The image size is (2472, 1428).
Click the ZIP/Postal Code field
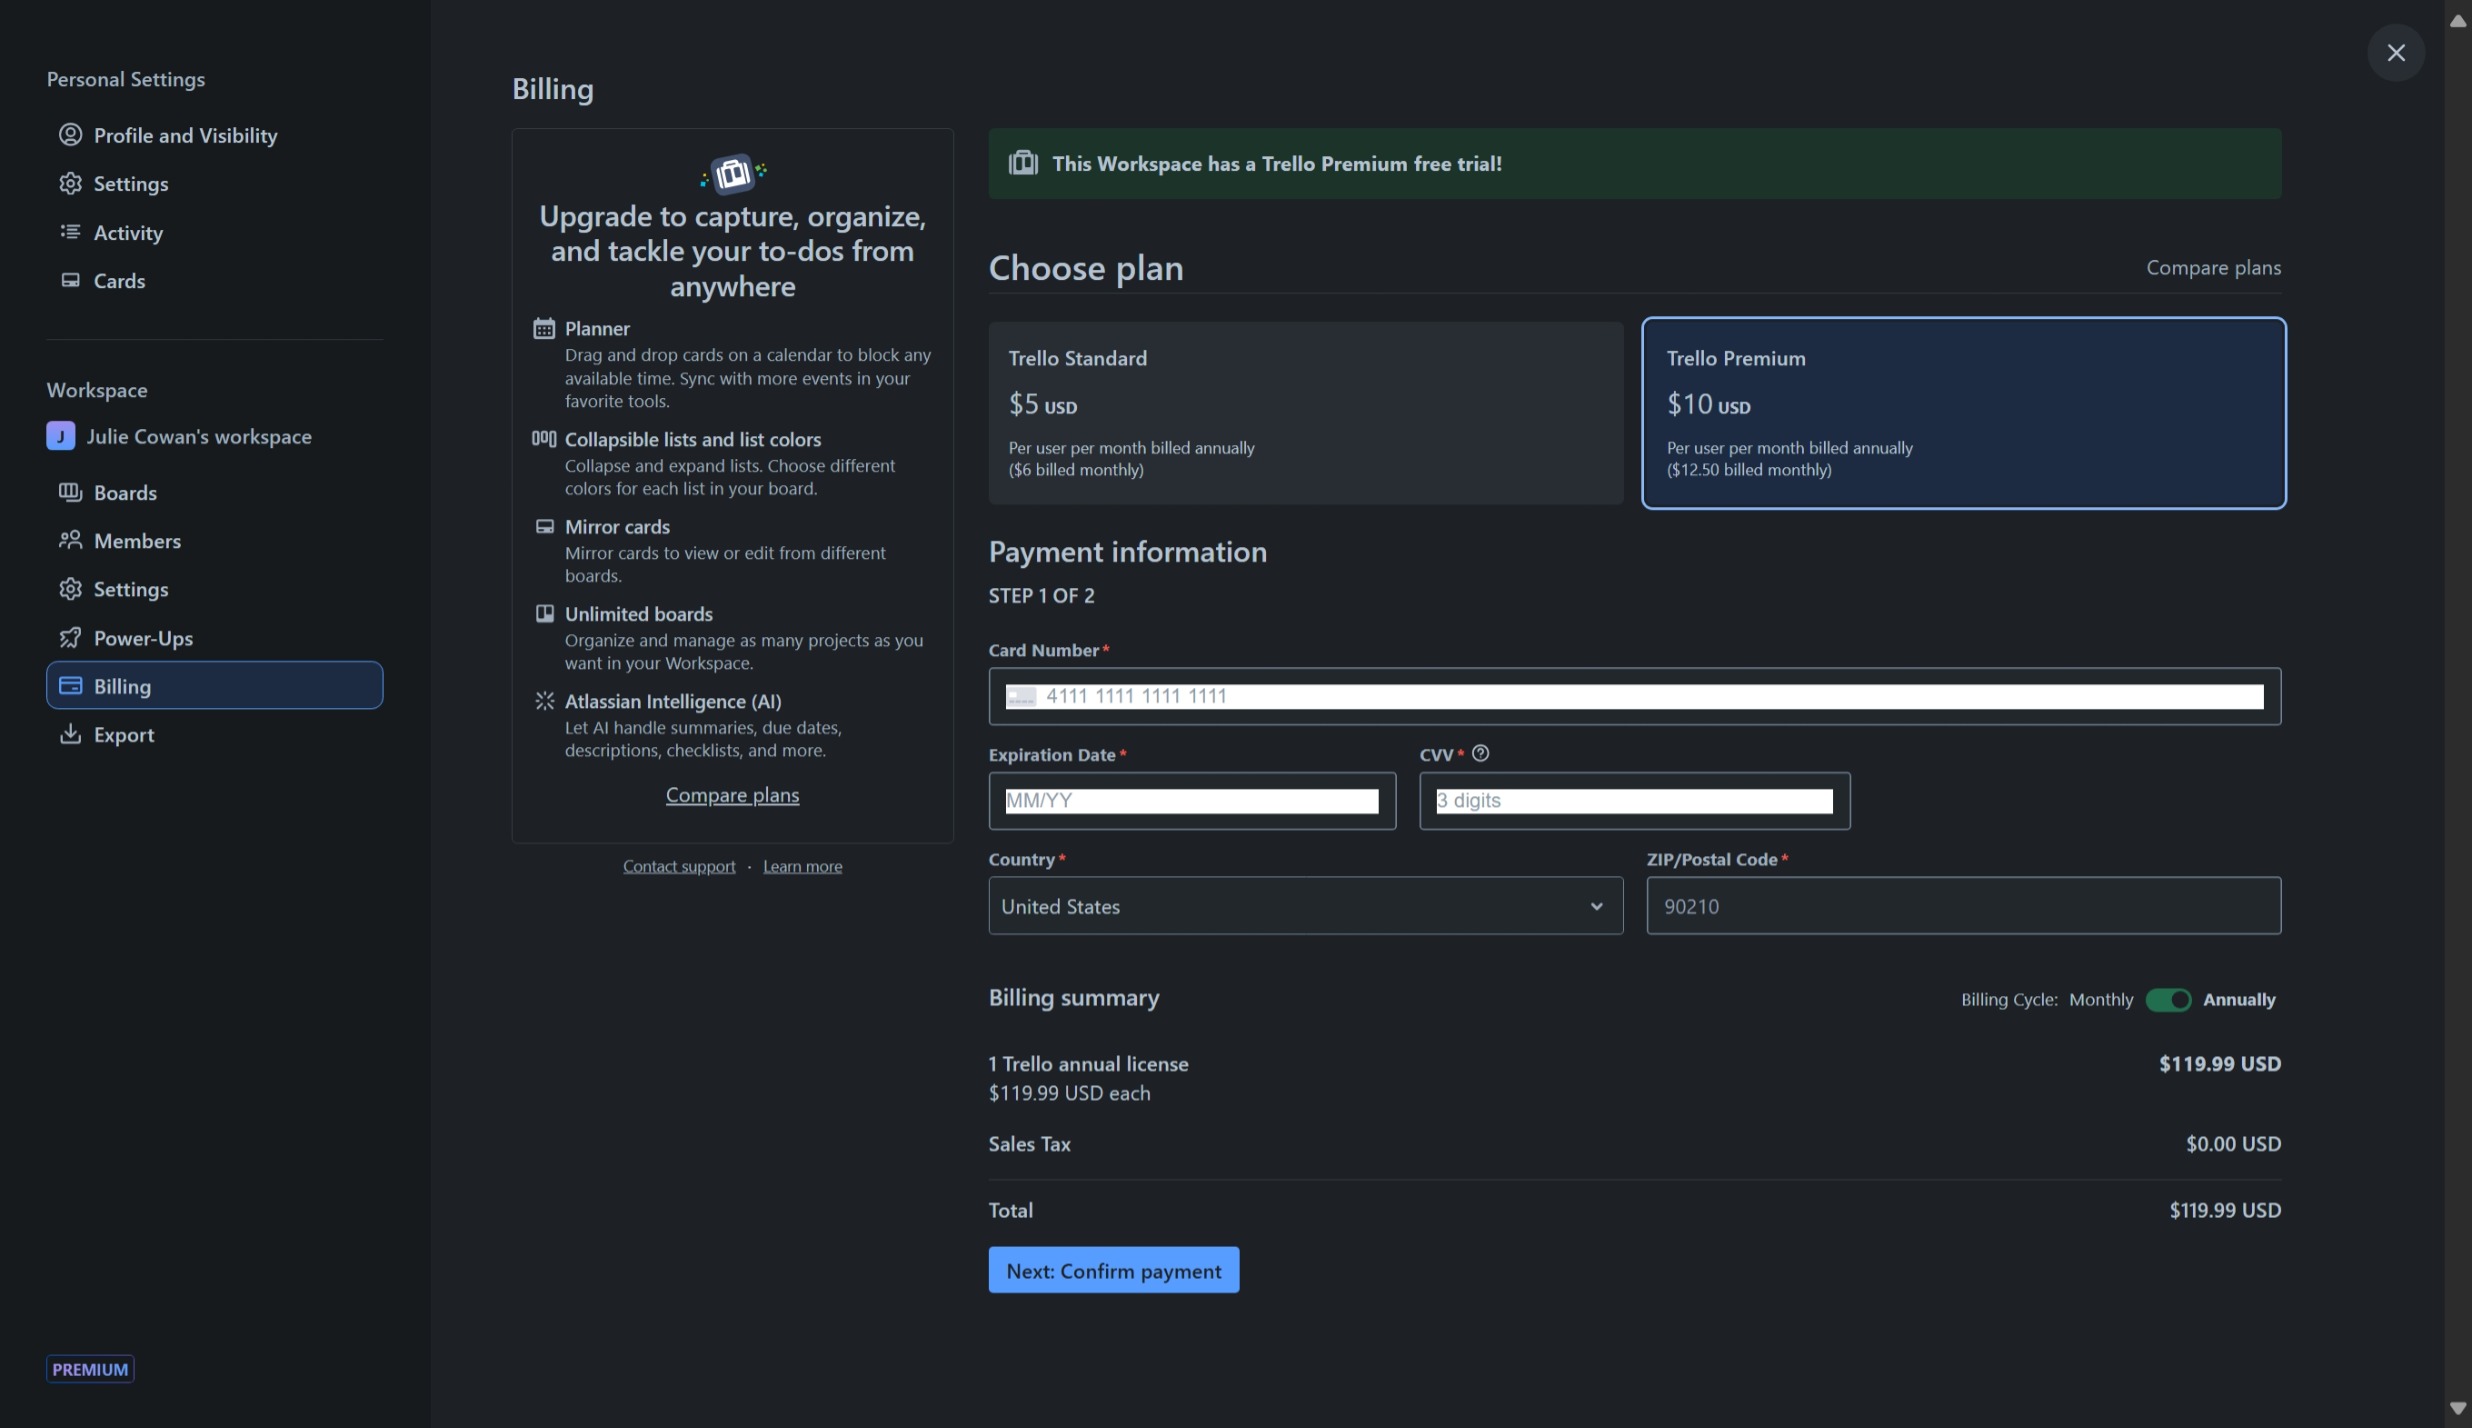1963,906
